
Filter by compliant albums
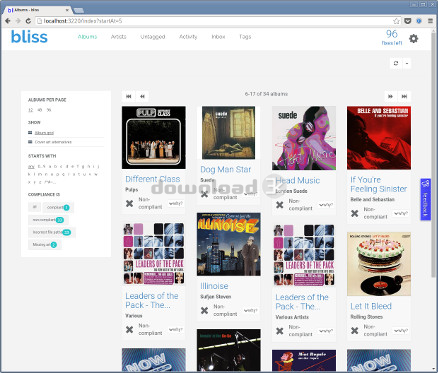(58, 207)
